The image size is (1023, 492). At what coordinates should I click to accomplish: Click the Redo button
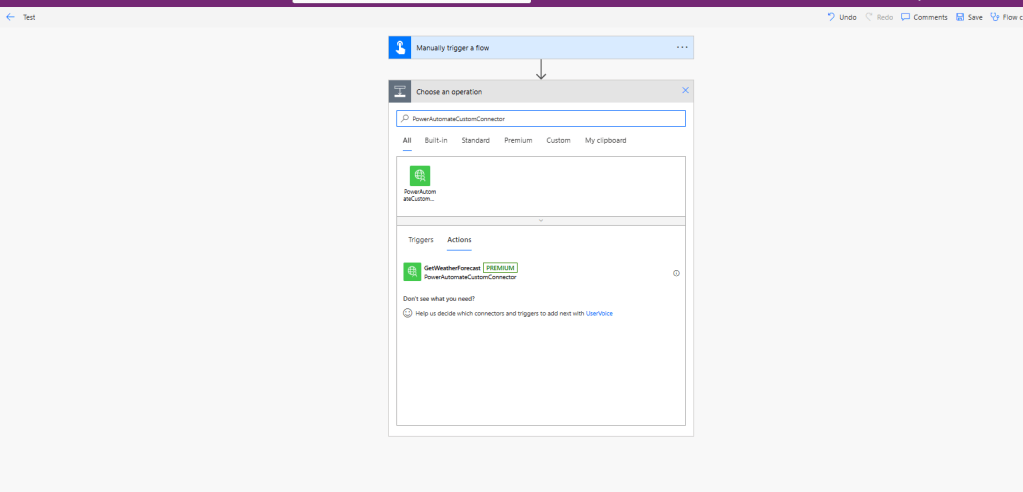click(x=879, y=17)
